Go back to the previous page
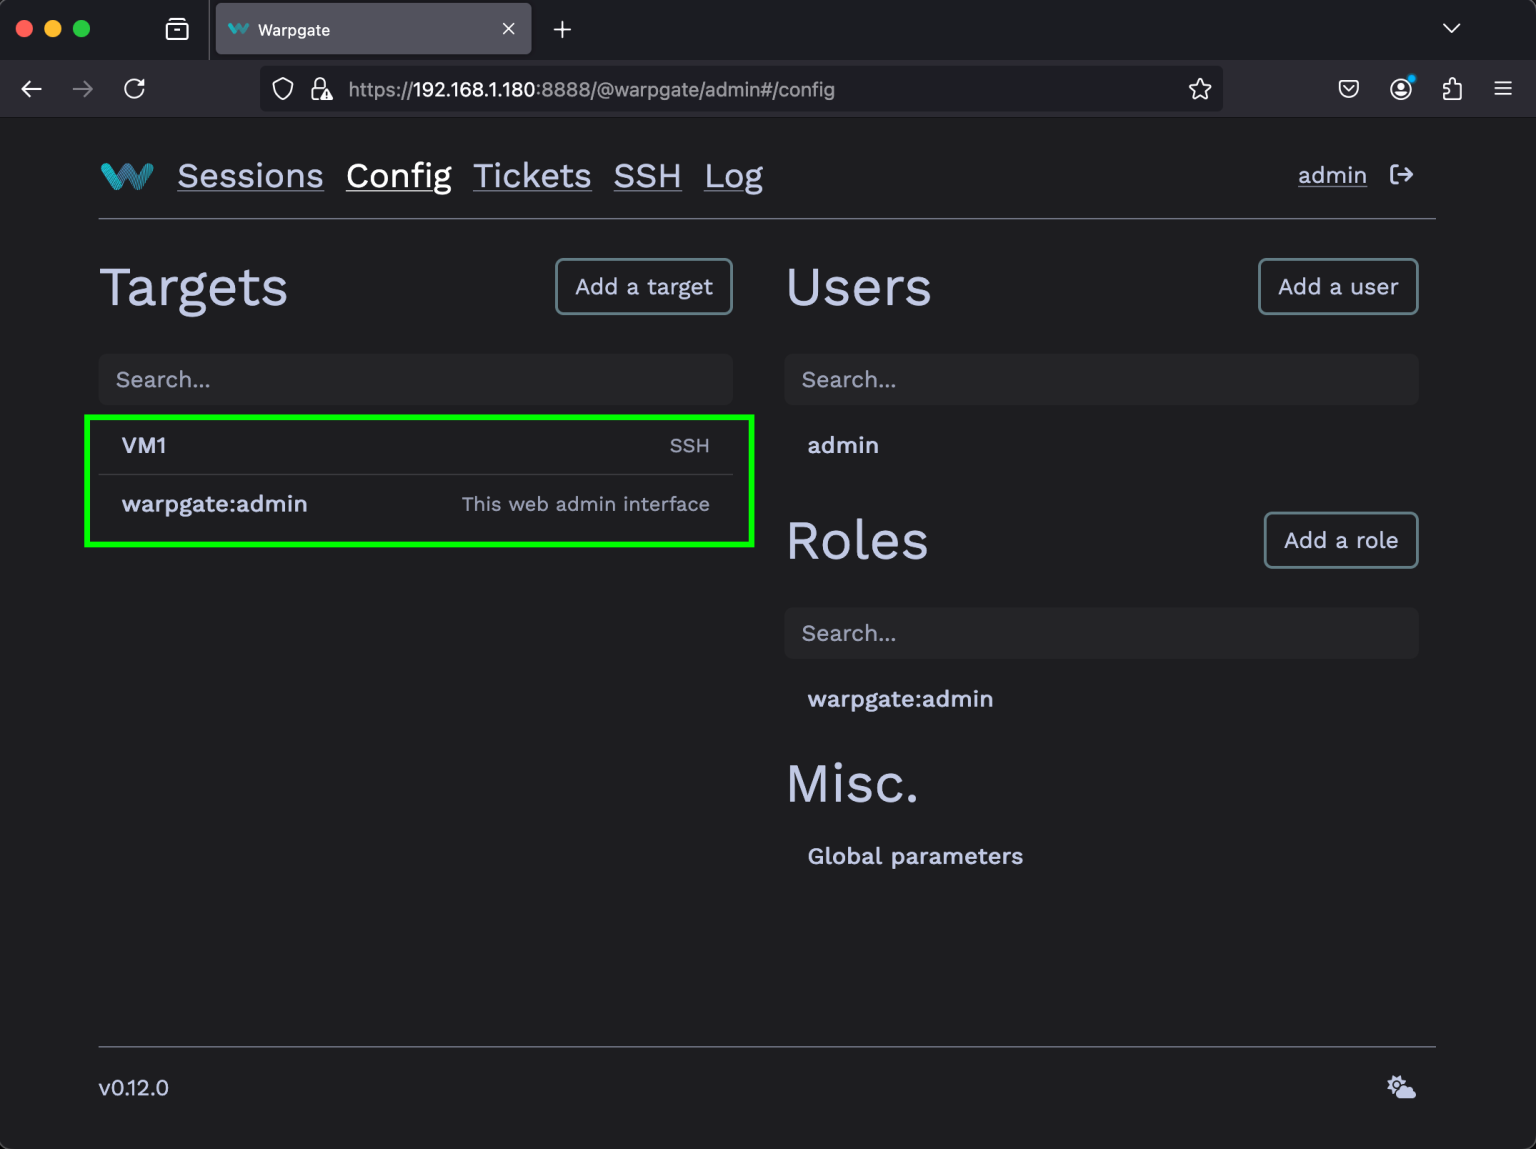This screenshot has height=1149, width=1536. [x=31, y=89]
